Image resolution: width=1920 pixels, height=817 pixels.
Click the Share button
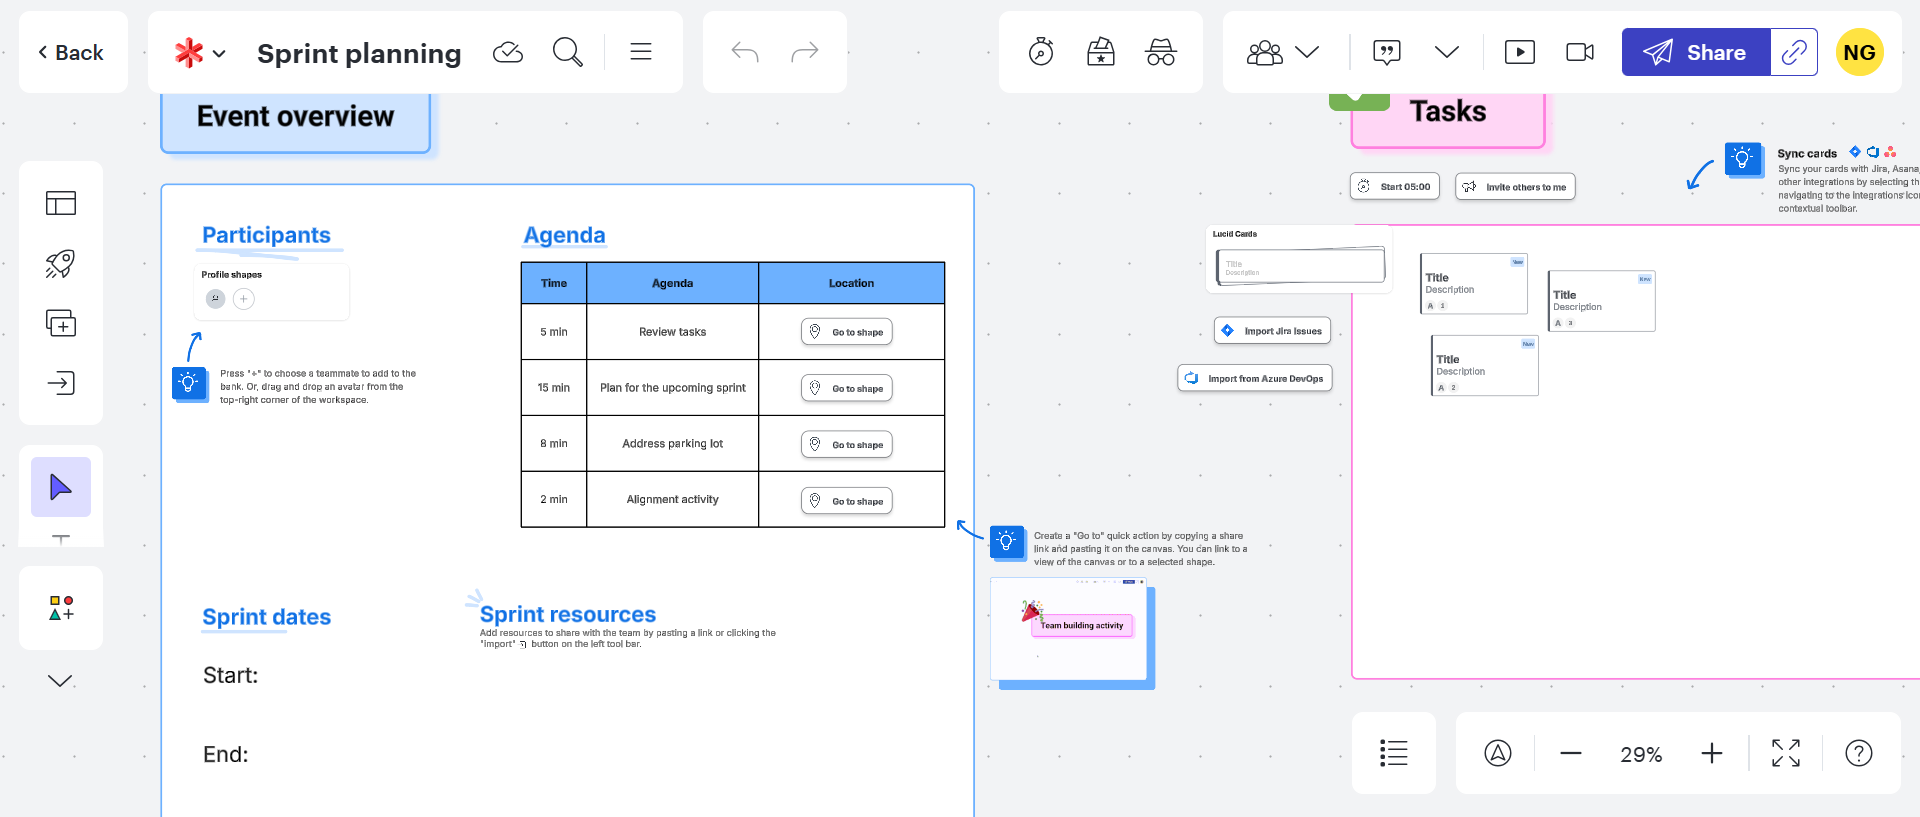[1696, 52]
